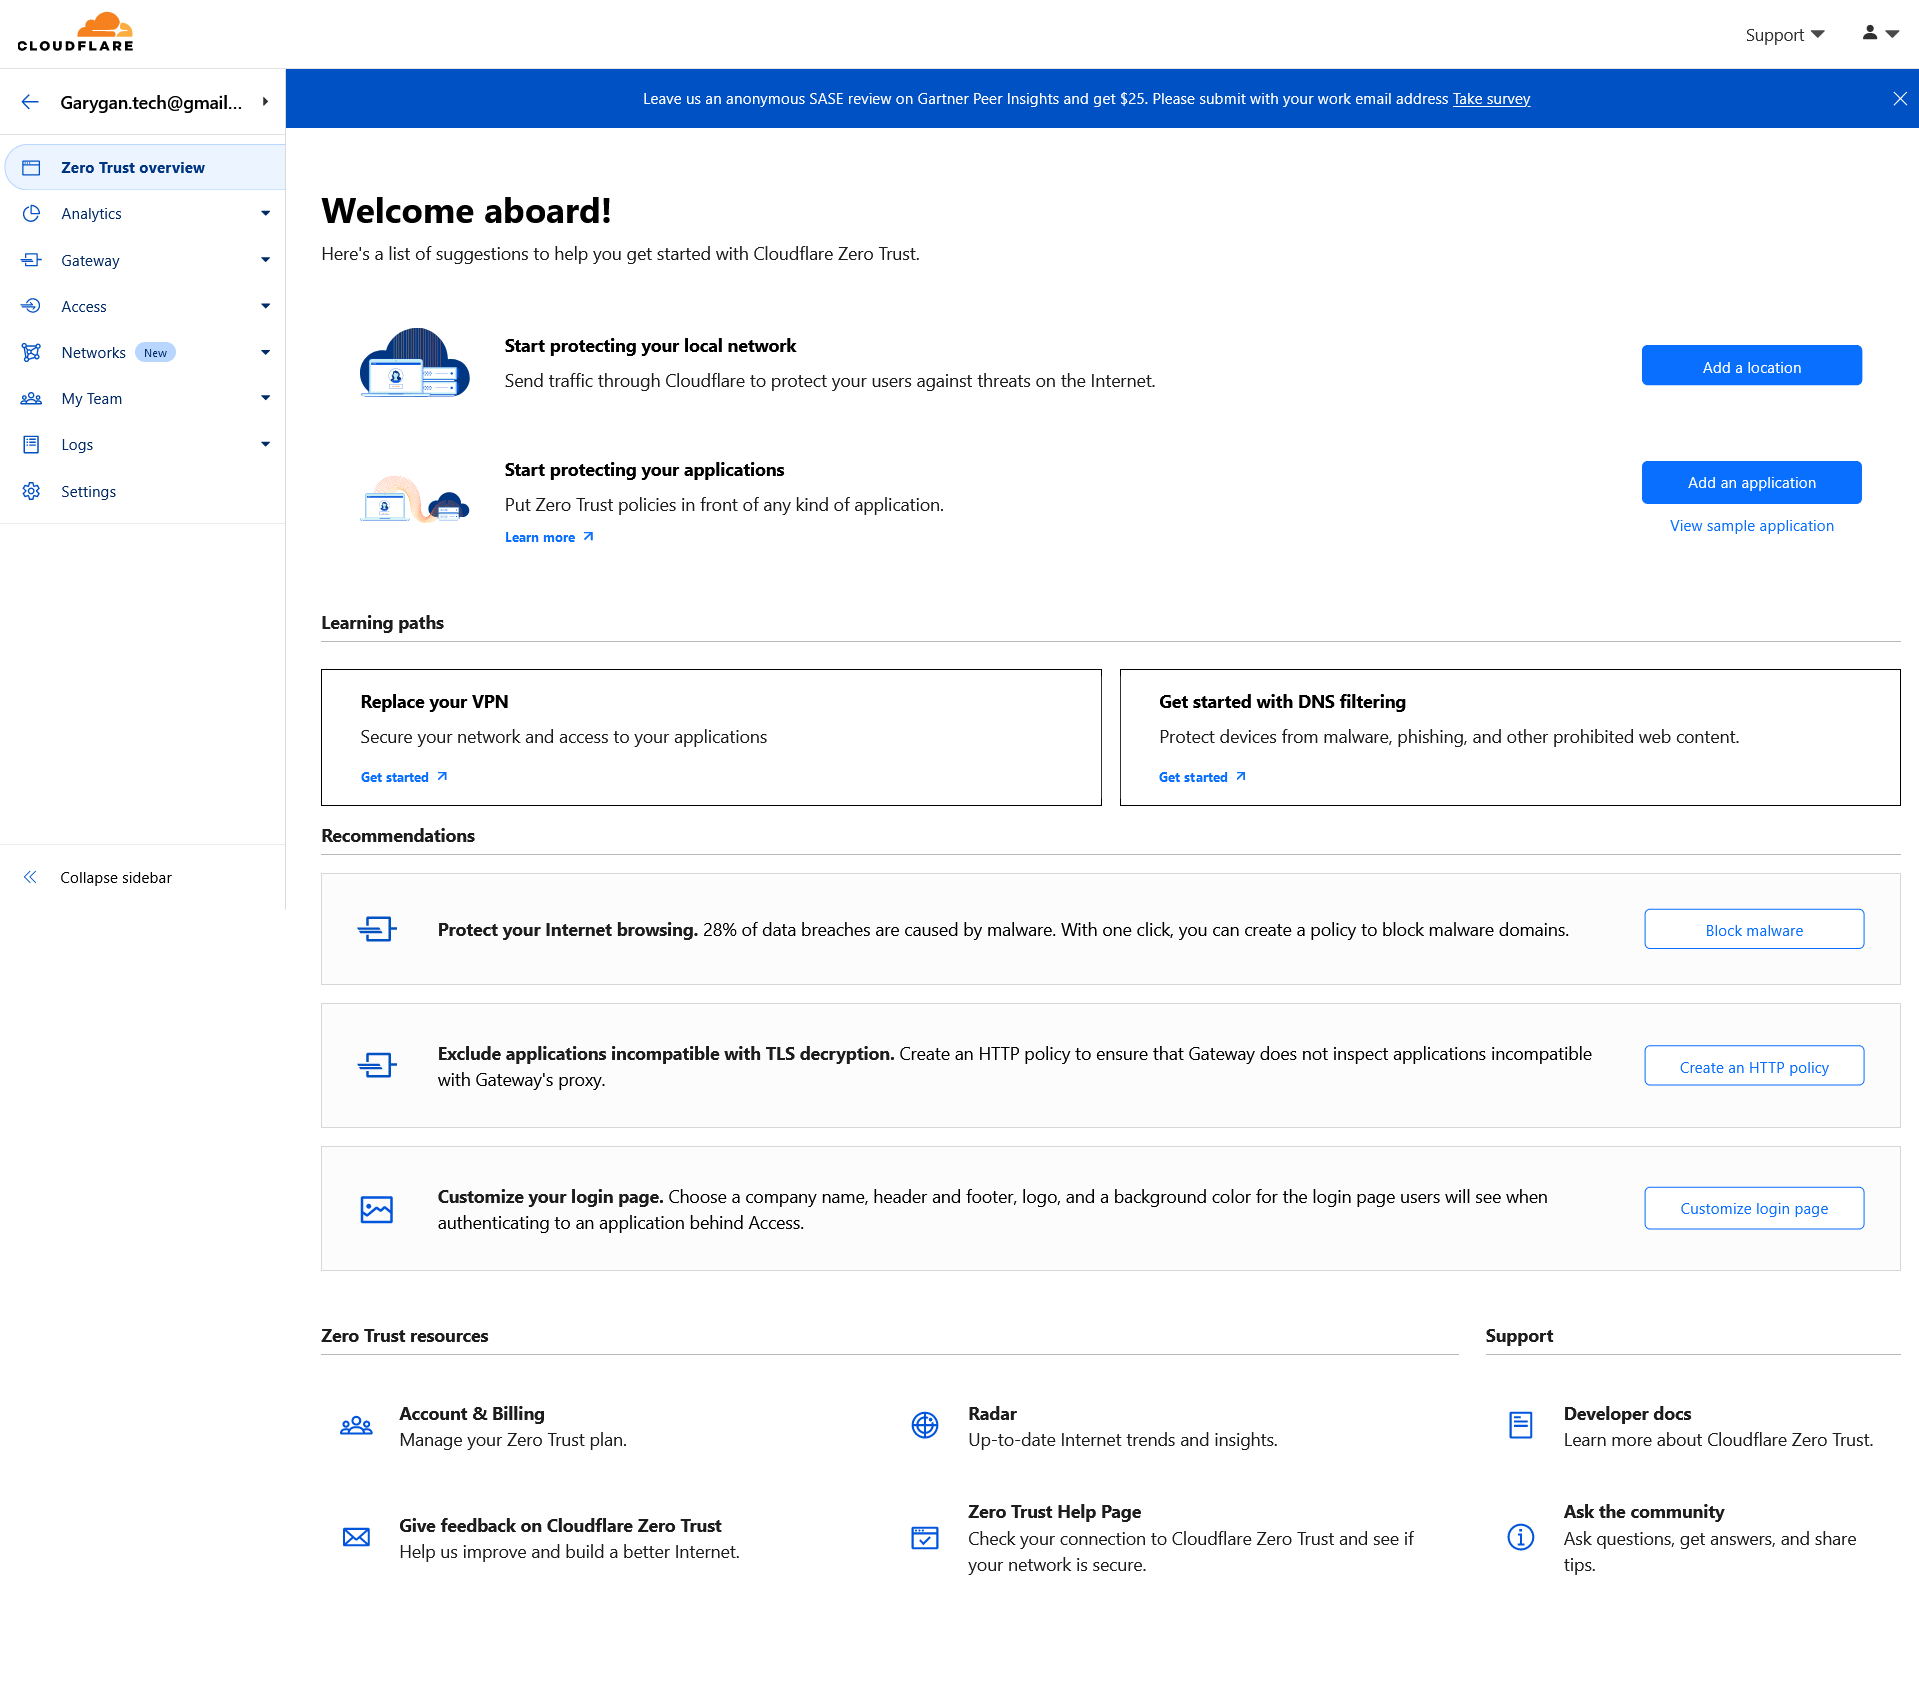Viewport: 1919px width, 1698px height.
Task: Click Create an HTTP policy button
Action: pyautogui.click(x=1753, y=1066)
